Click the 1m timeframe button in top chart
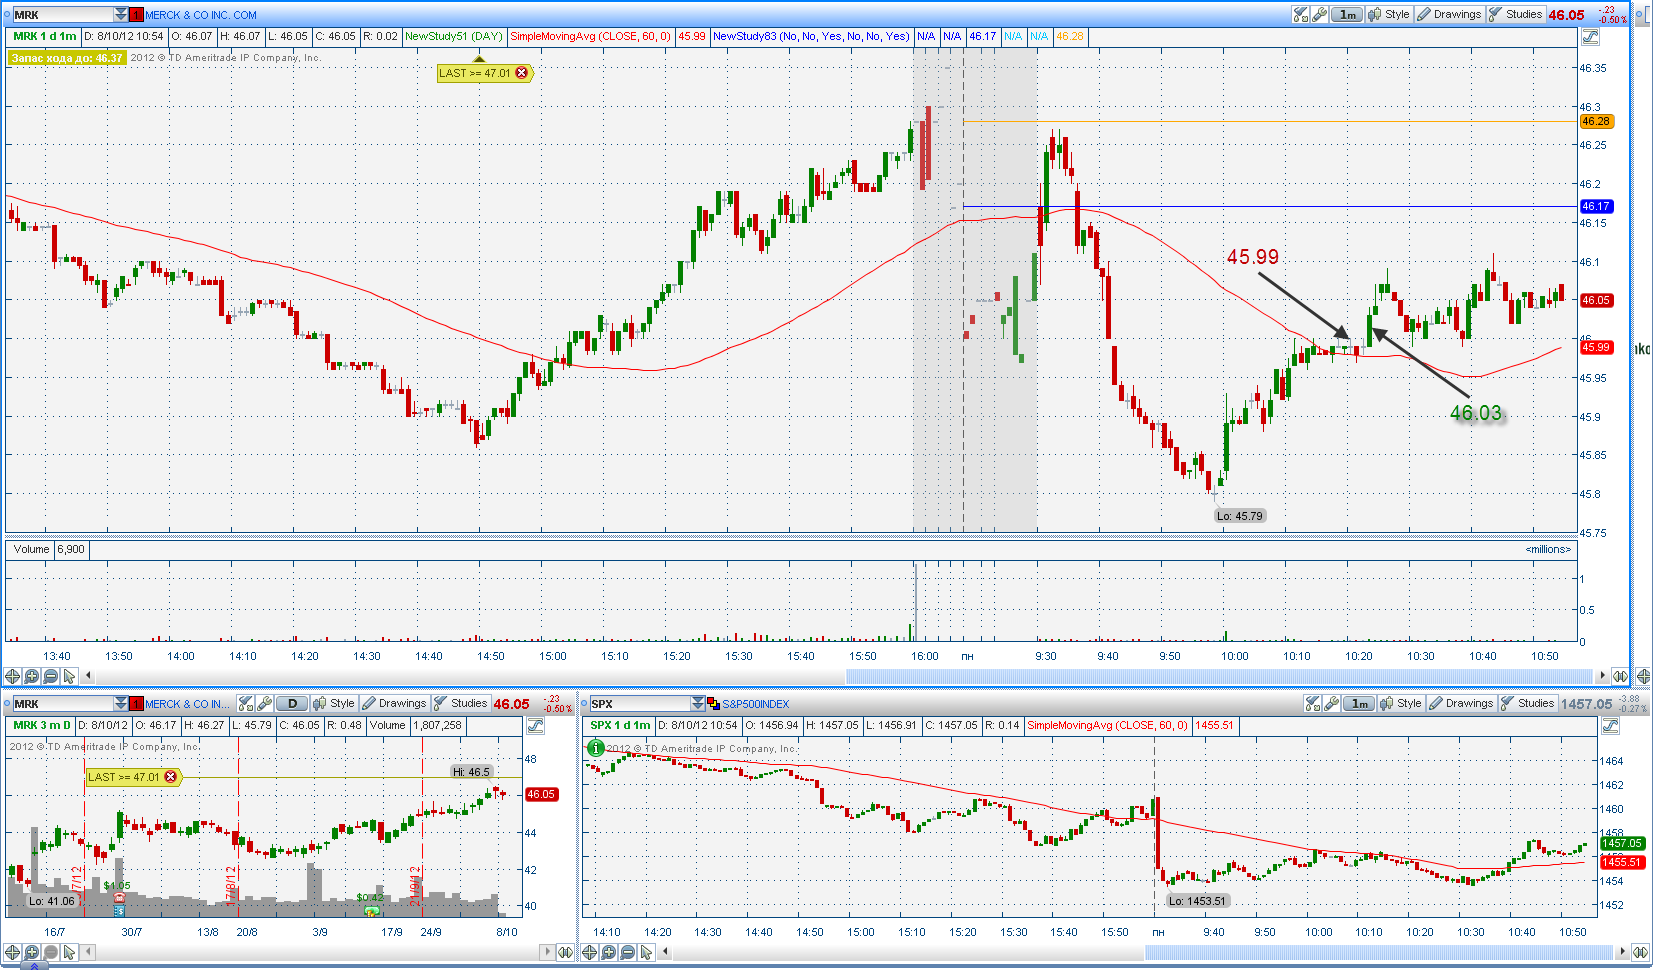Screen dimensions: 1653x970 [1347, 14]
